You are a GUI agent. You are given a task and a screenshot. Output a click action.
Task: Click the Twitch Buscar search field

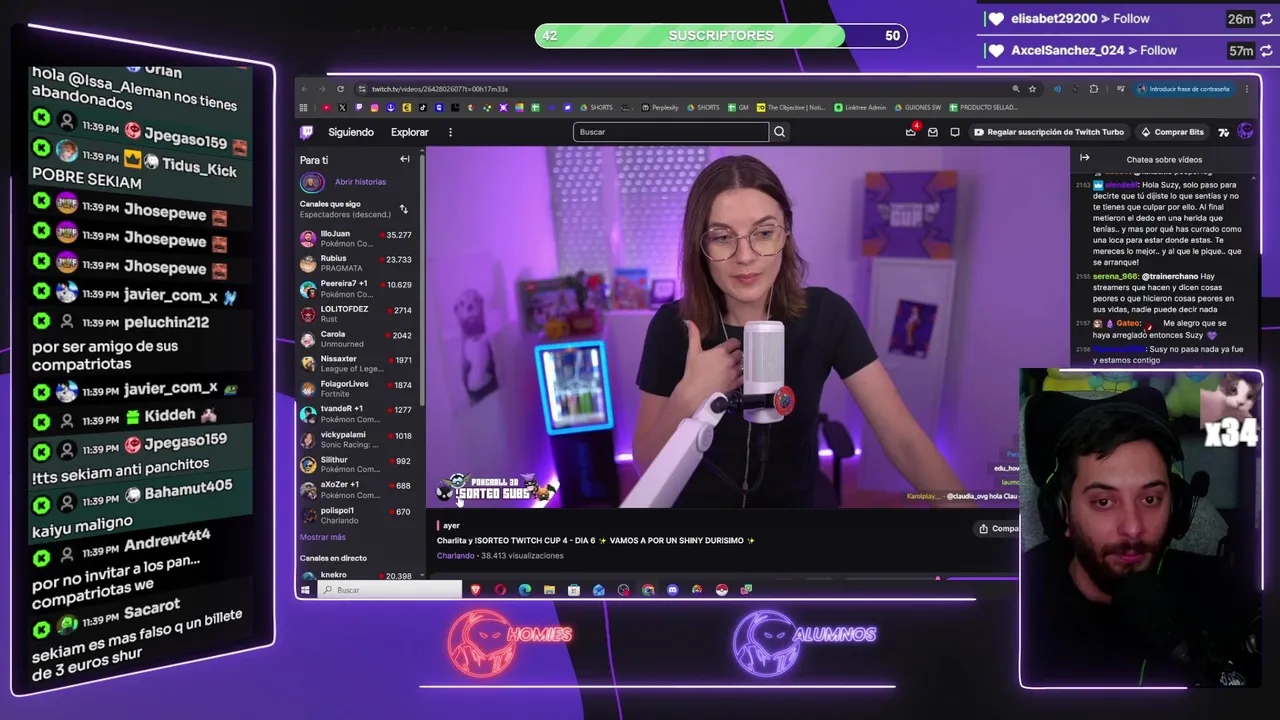pyautogui.click(x=671, y=132)
